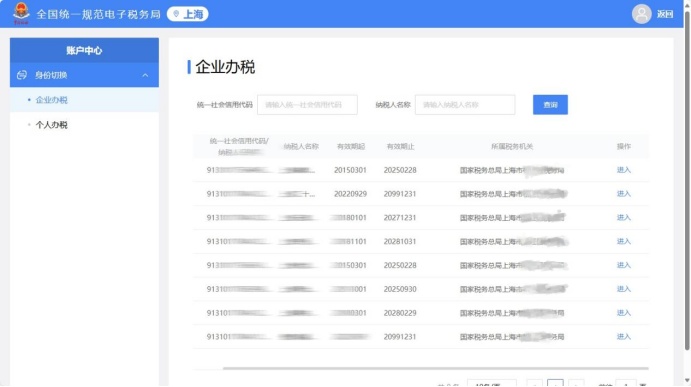Click 进入 for row ending 20250930
The height and width of the screenshot is (387, 691).
point(624,289)
